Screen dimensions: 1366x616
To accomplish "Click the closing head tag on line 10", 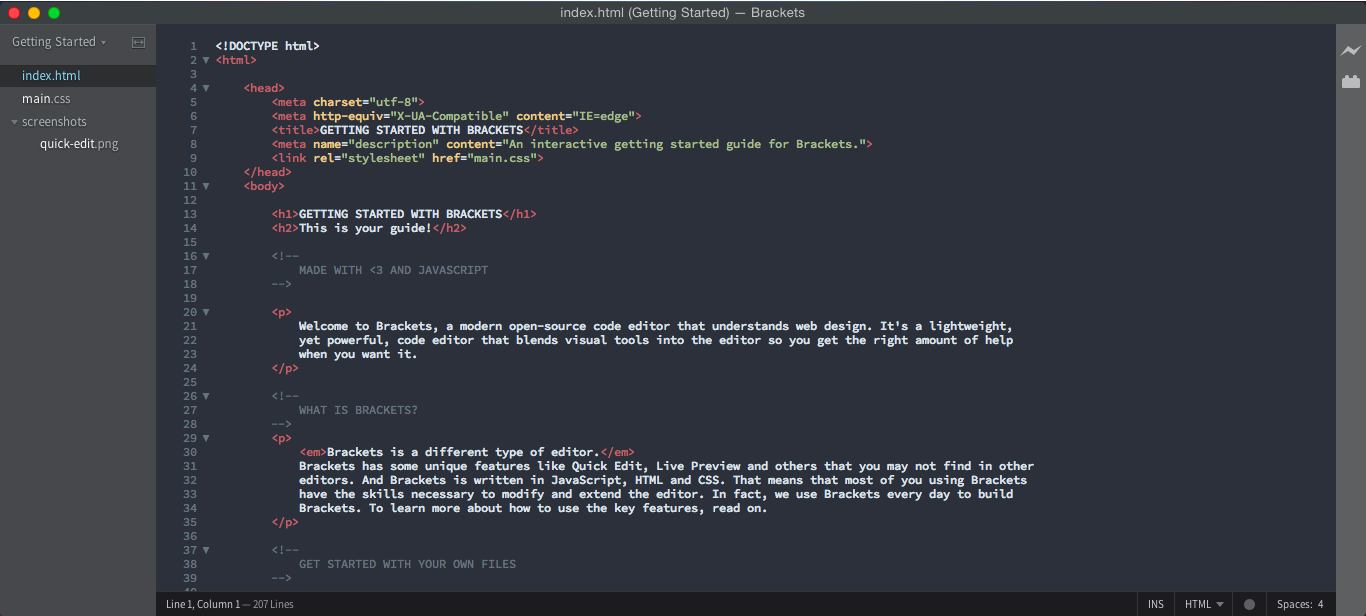I will pyautogui.click(x=267, y=172).
